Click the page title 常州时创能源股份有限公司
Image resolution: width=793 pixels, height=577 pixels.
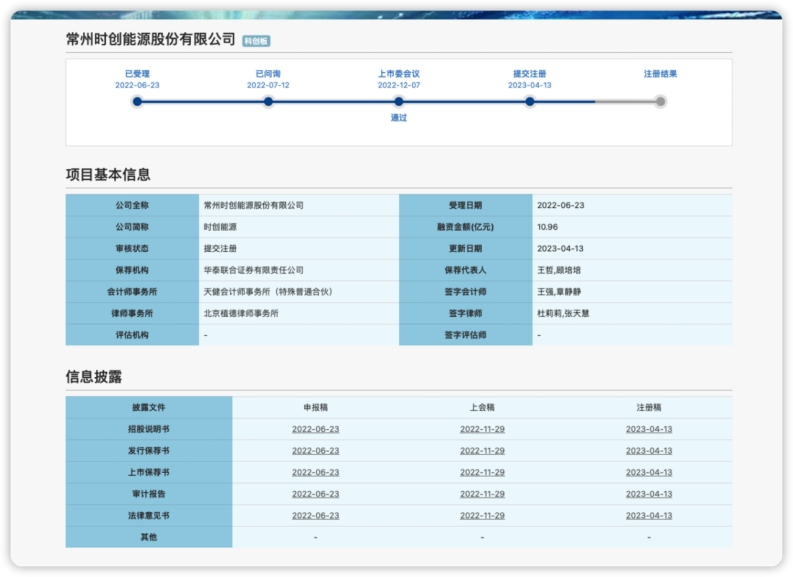tap(151, 39)
